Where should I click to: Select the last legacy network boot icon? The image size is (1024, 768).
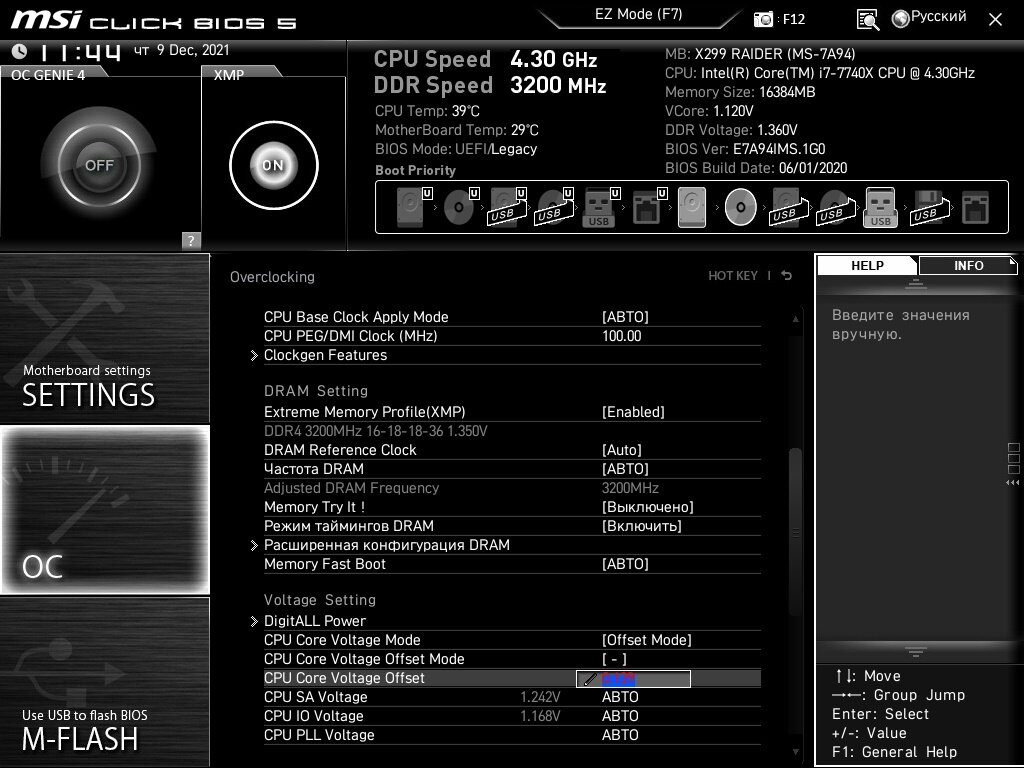tap(976, 207)
